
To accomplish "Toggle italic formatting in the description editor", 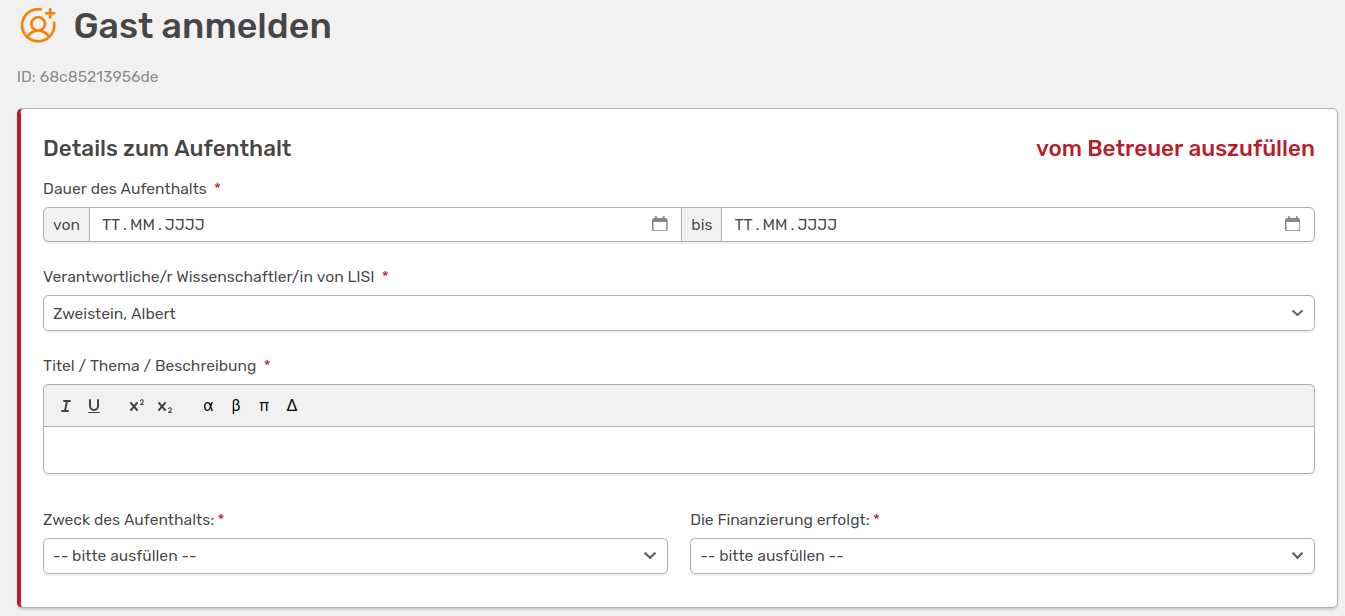I will point(66,406).
